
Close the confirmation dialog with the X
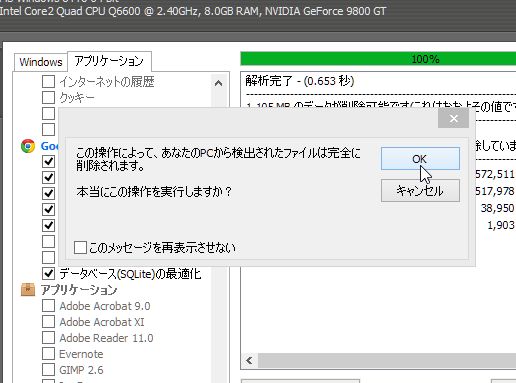click(453, 118)
